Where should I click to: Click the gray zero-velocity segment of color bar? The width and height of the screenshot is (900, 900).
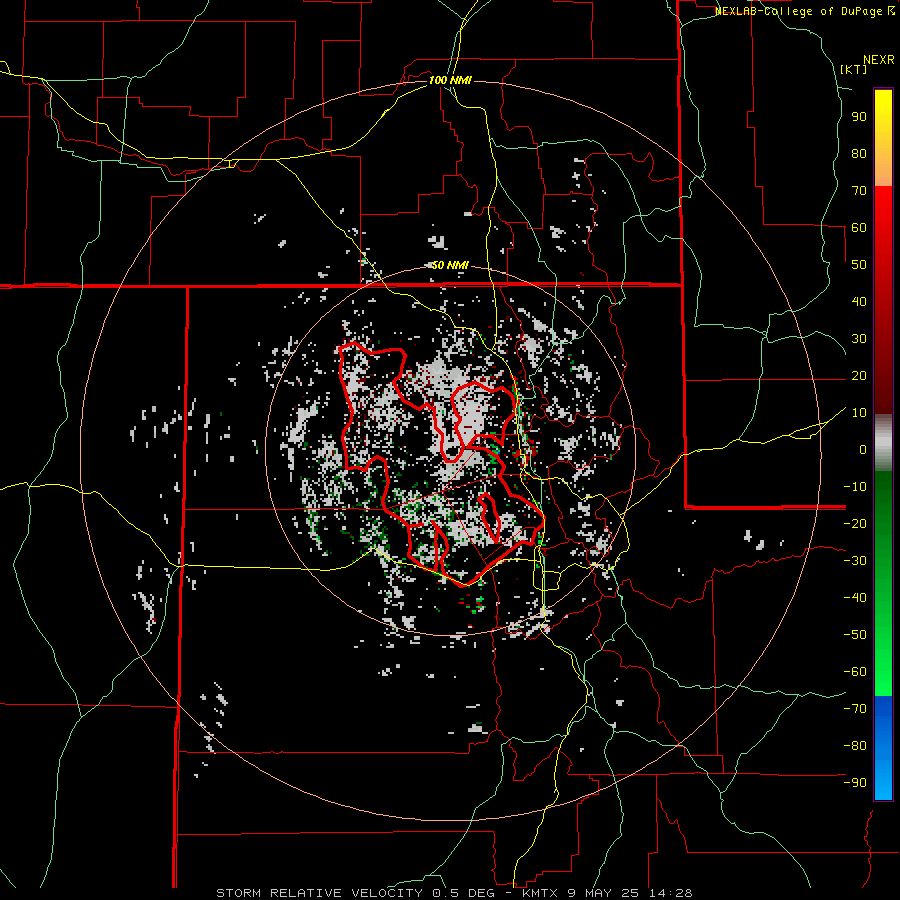pyautogui.click(x=883, y=443)
